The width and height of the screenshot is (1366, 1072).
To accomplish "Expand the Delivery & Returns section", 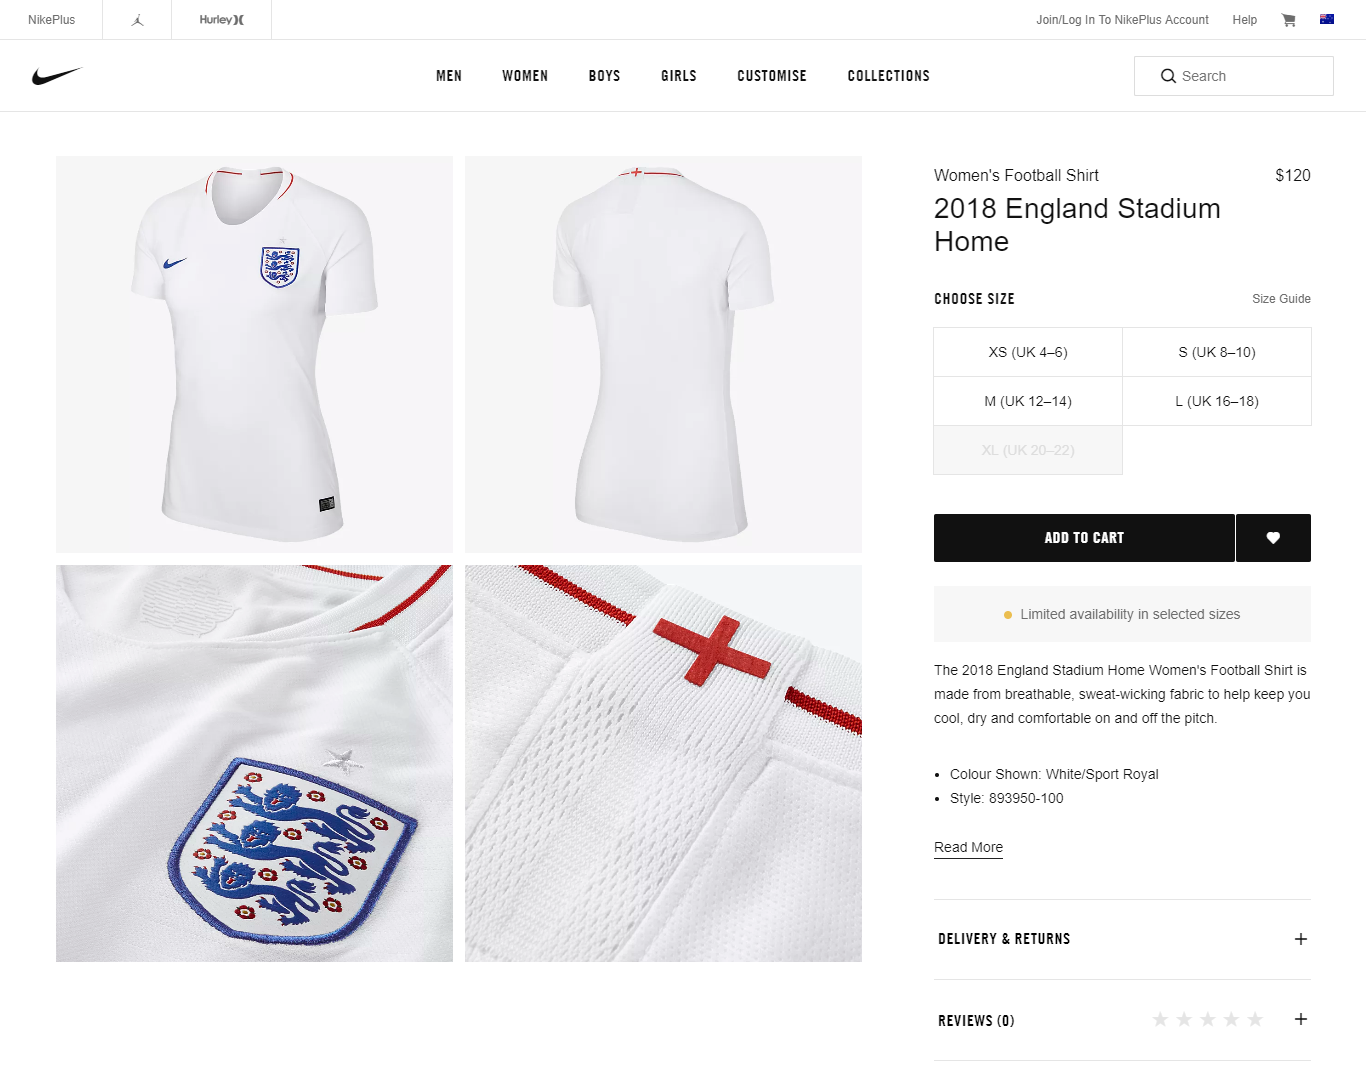I will click(1300, 939).
